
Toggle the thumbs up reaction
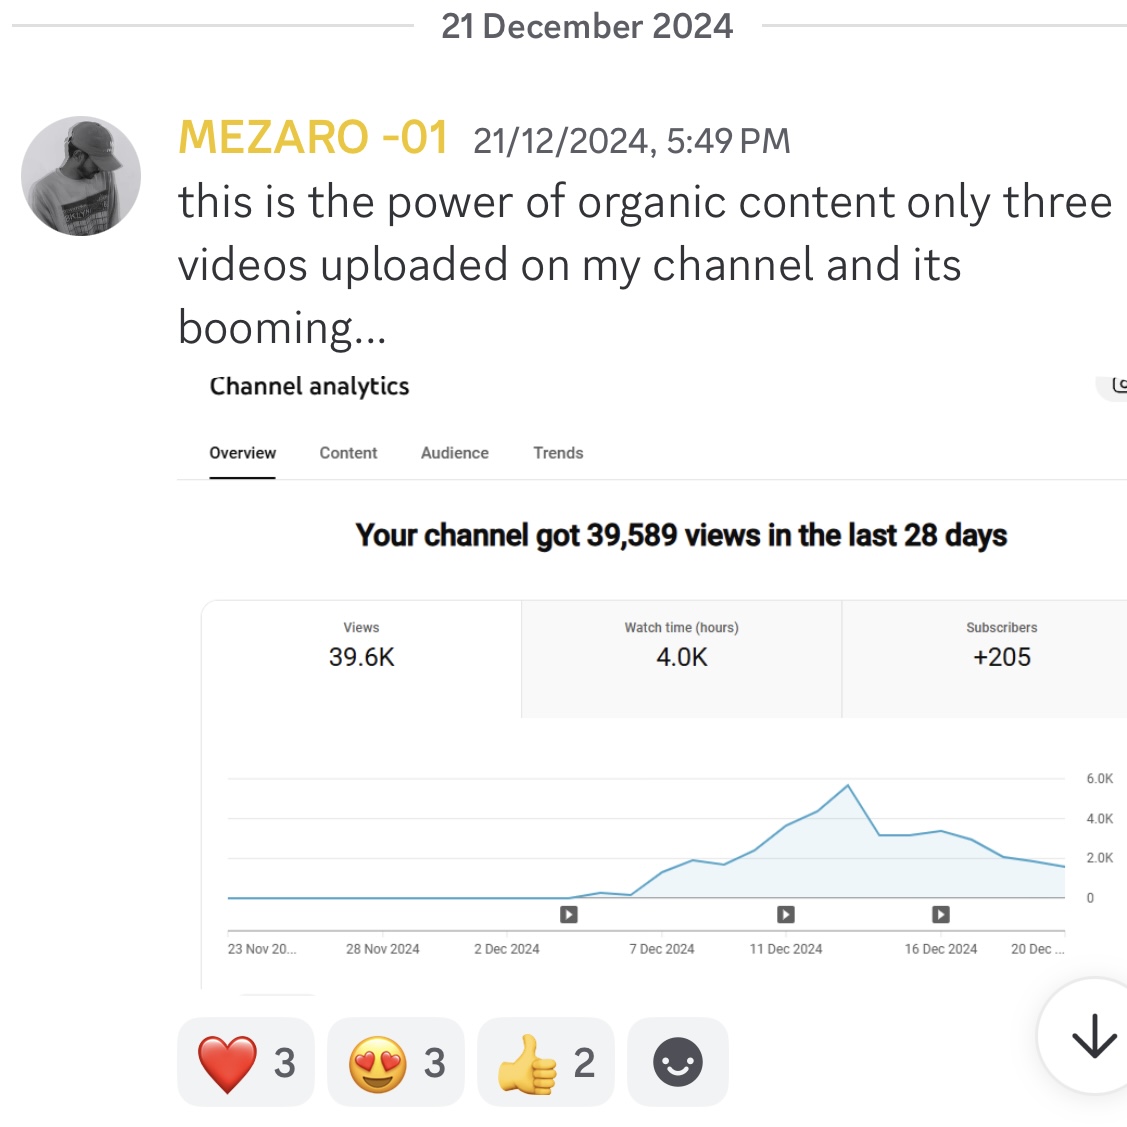point(546,1062)
